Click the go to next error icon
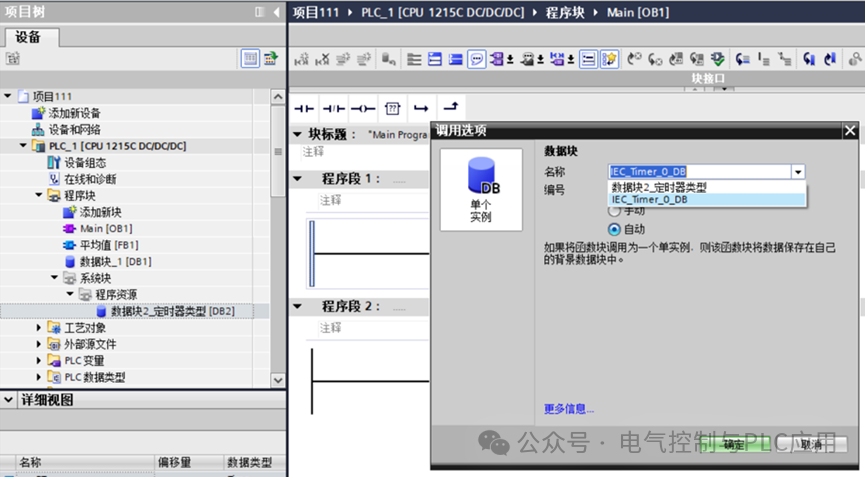 click(655, 59)
